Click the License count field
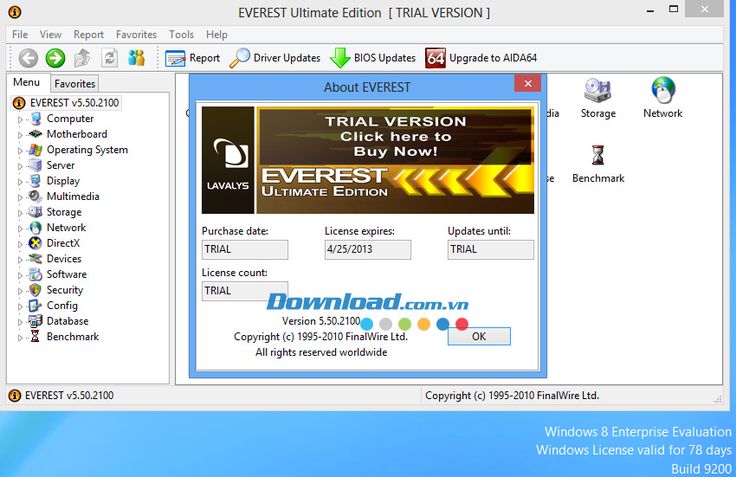 pyautogui.click(x=245, y=291)
